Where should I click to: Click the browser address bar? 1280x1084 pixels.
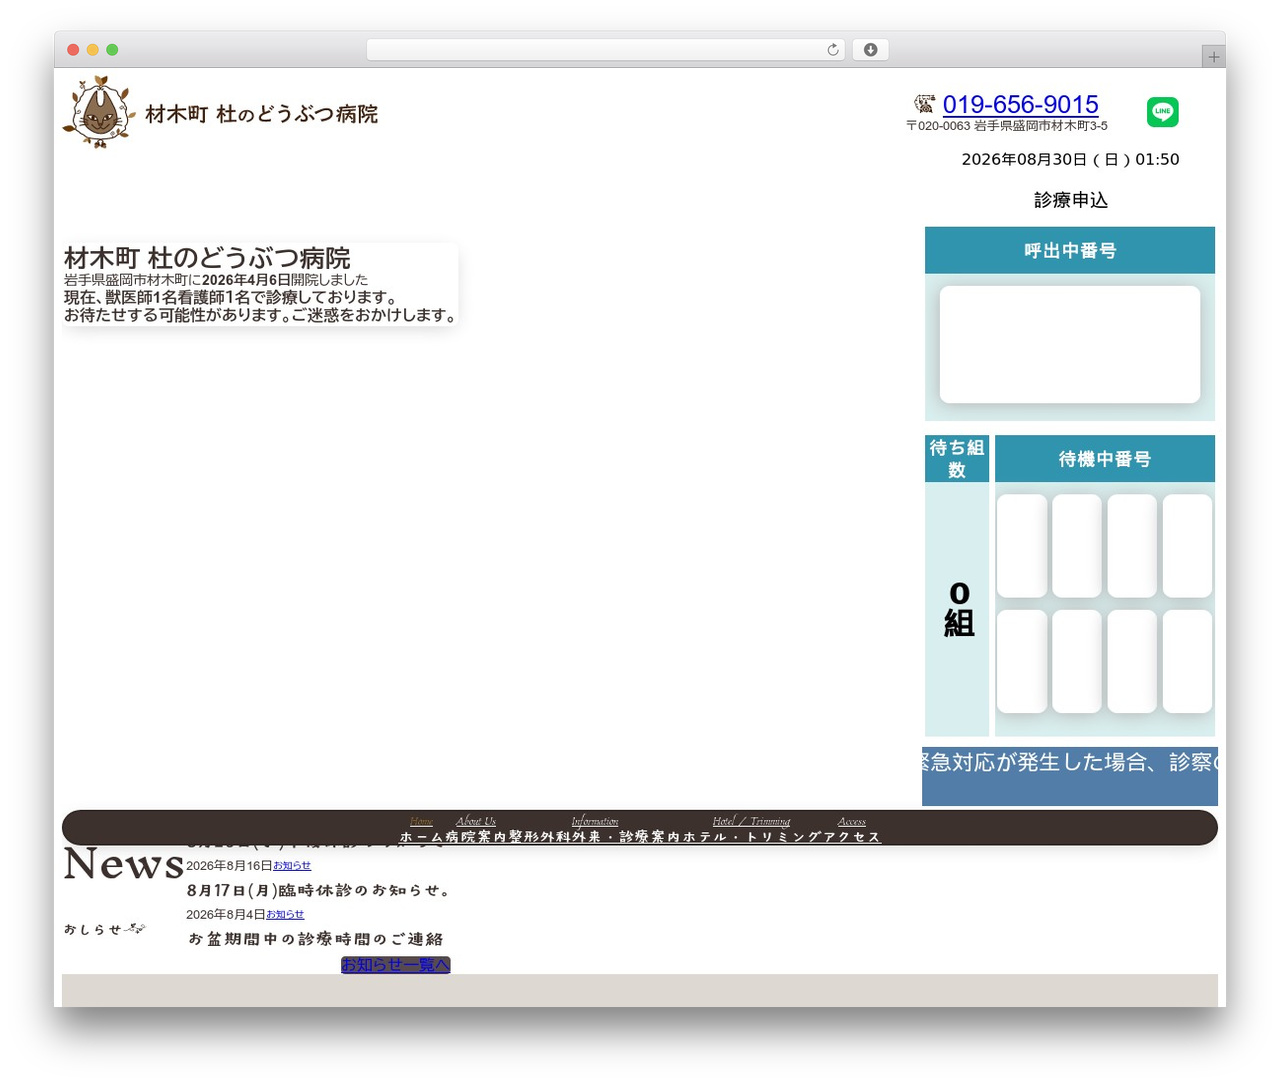click(605, 50)
